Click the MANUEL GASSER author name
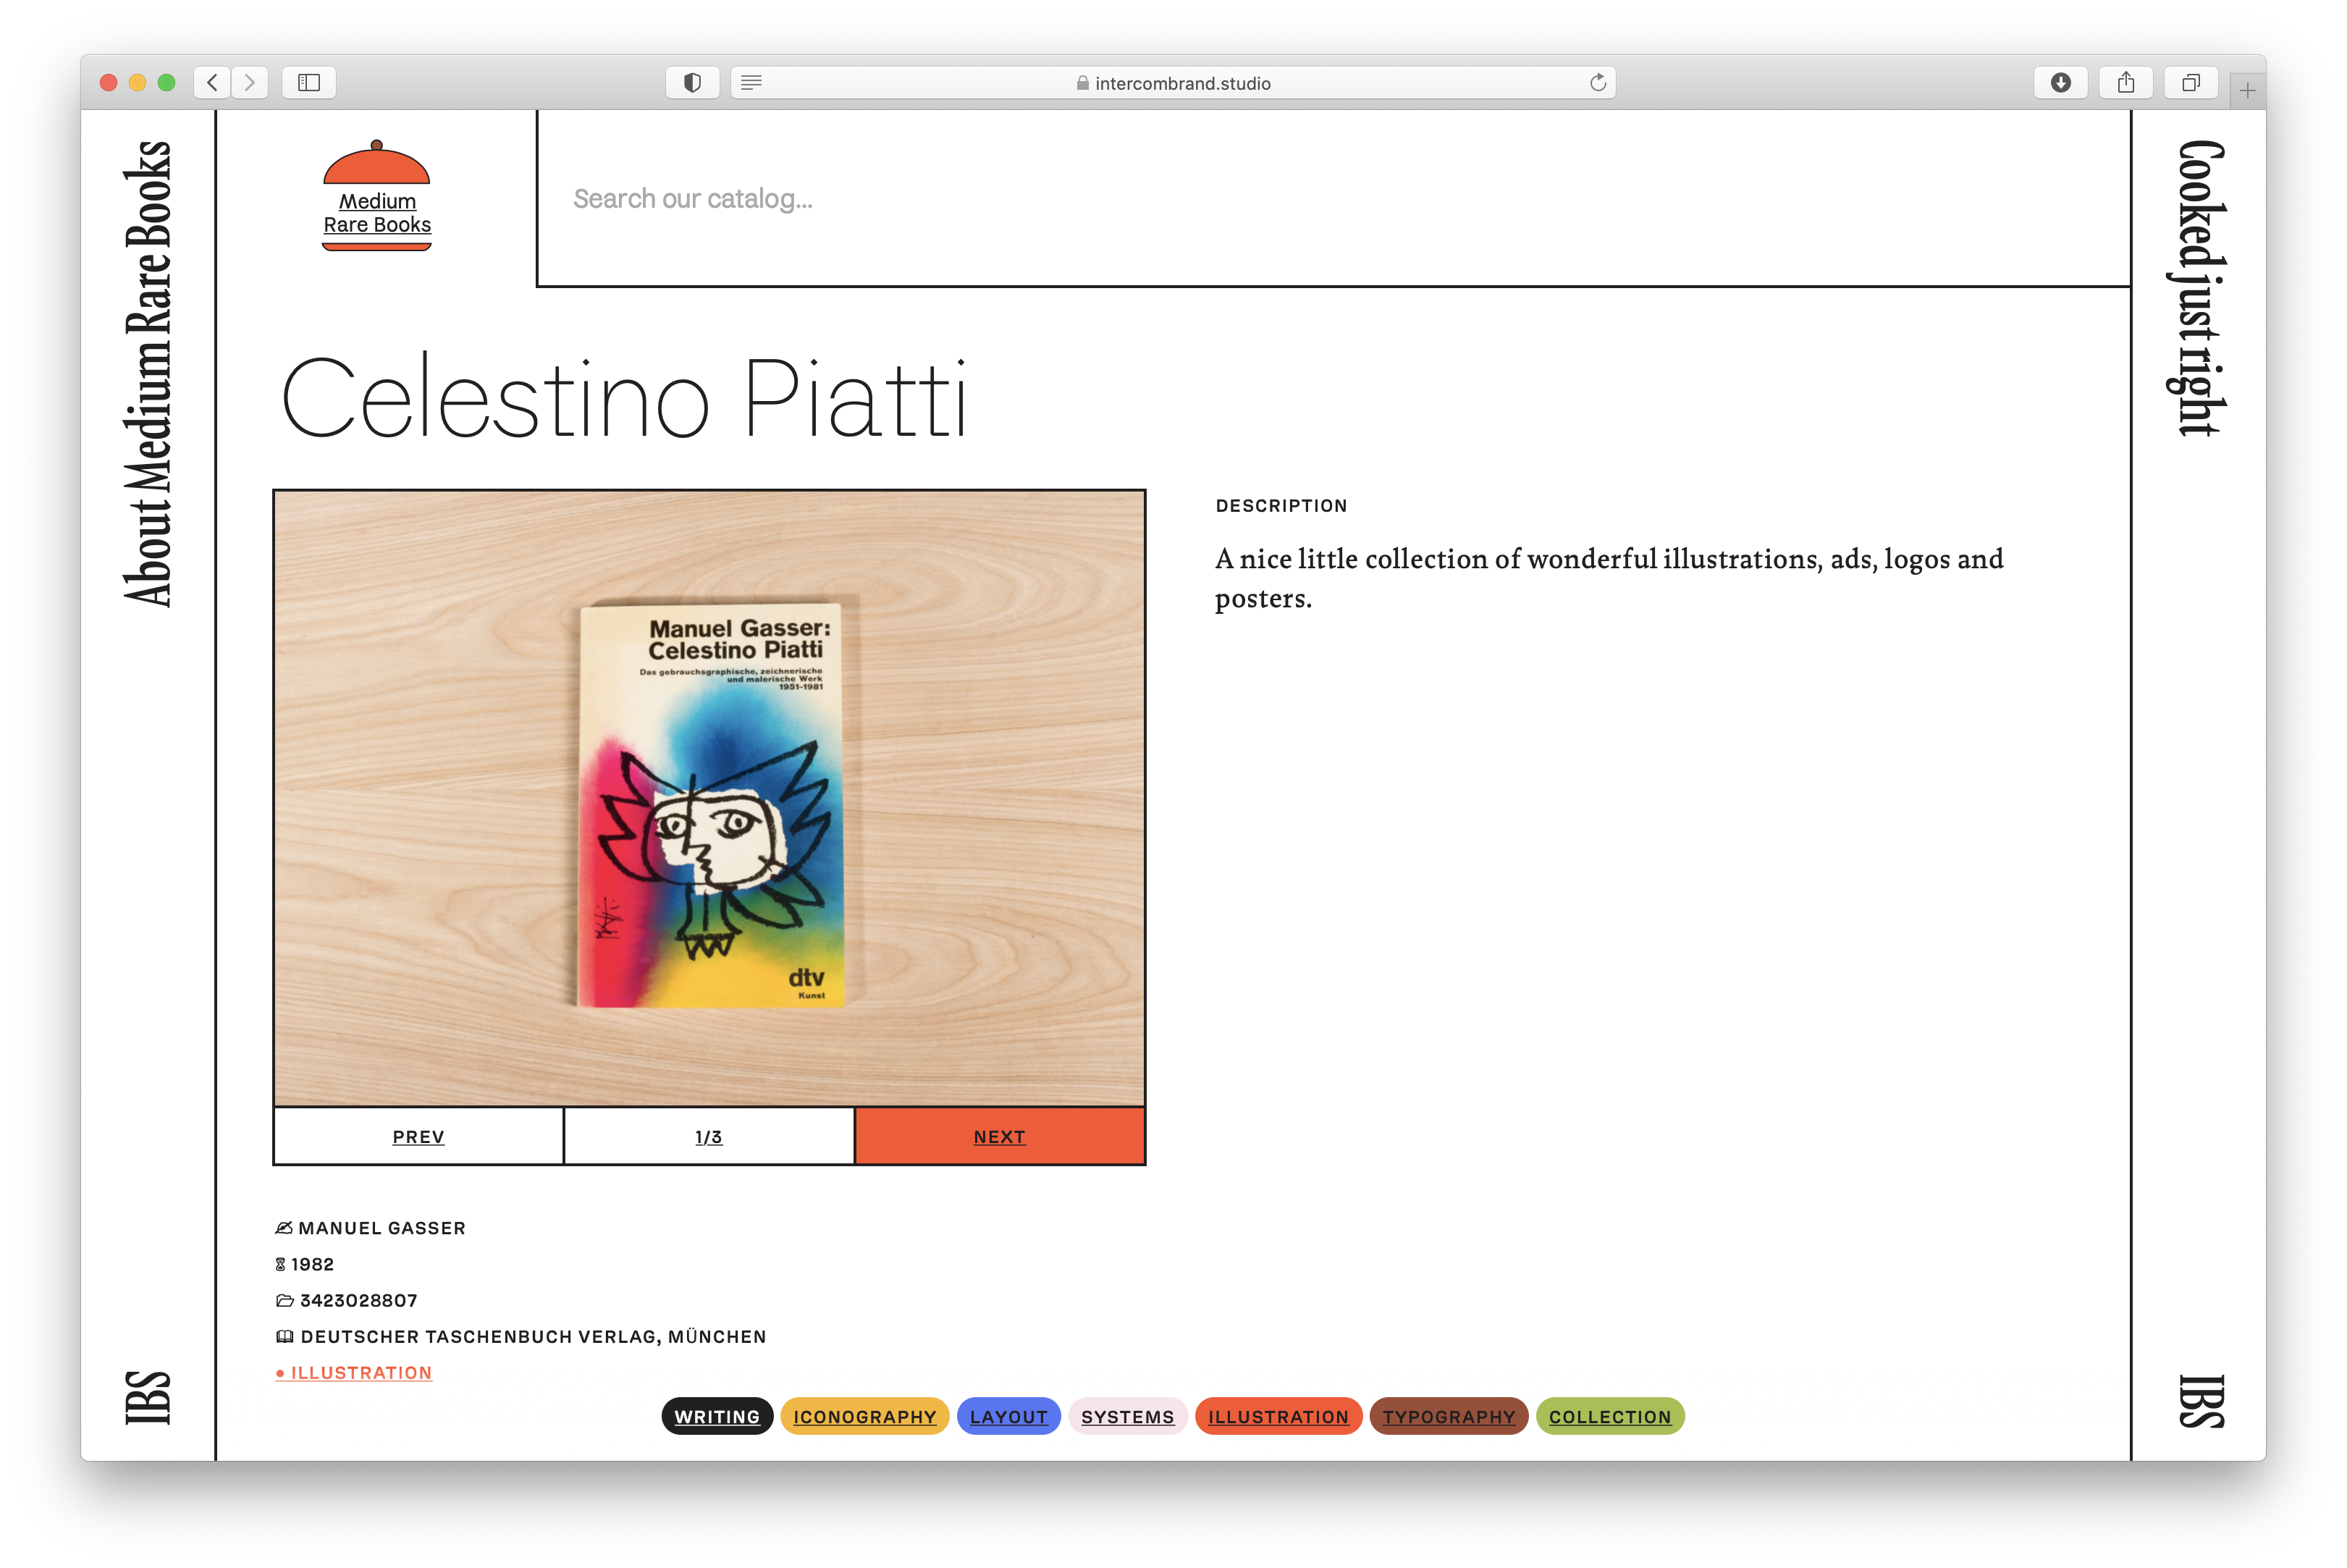The height and width of the screenshot is (1568, 2347). click(382, 1228)
